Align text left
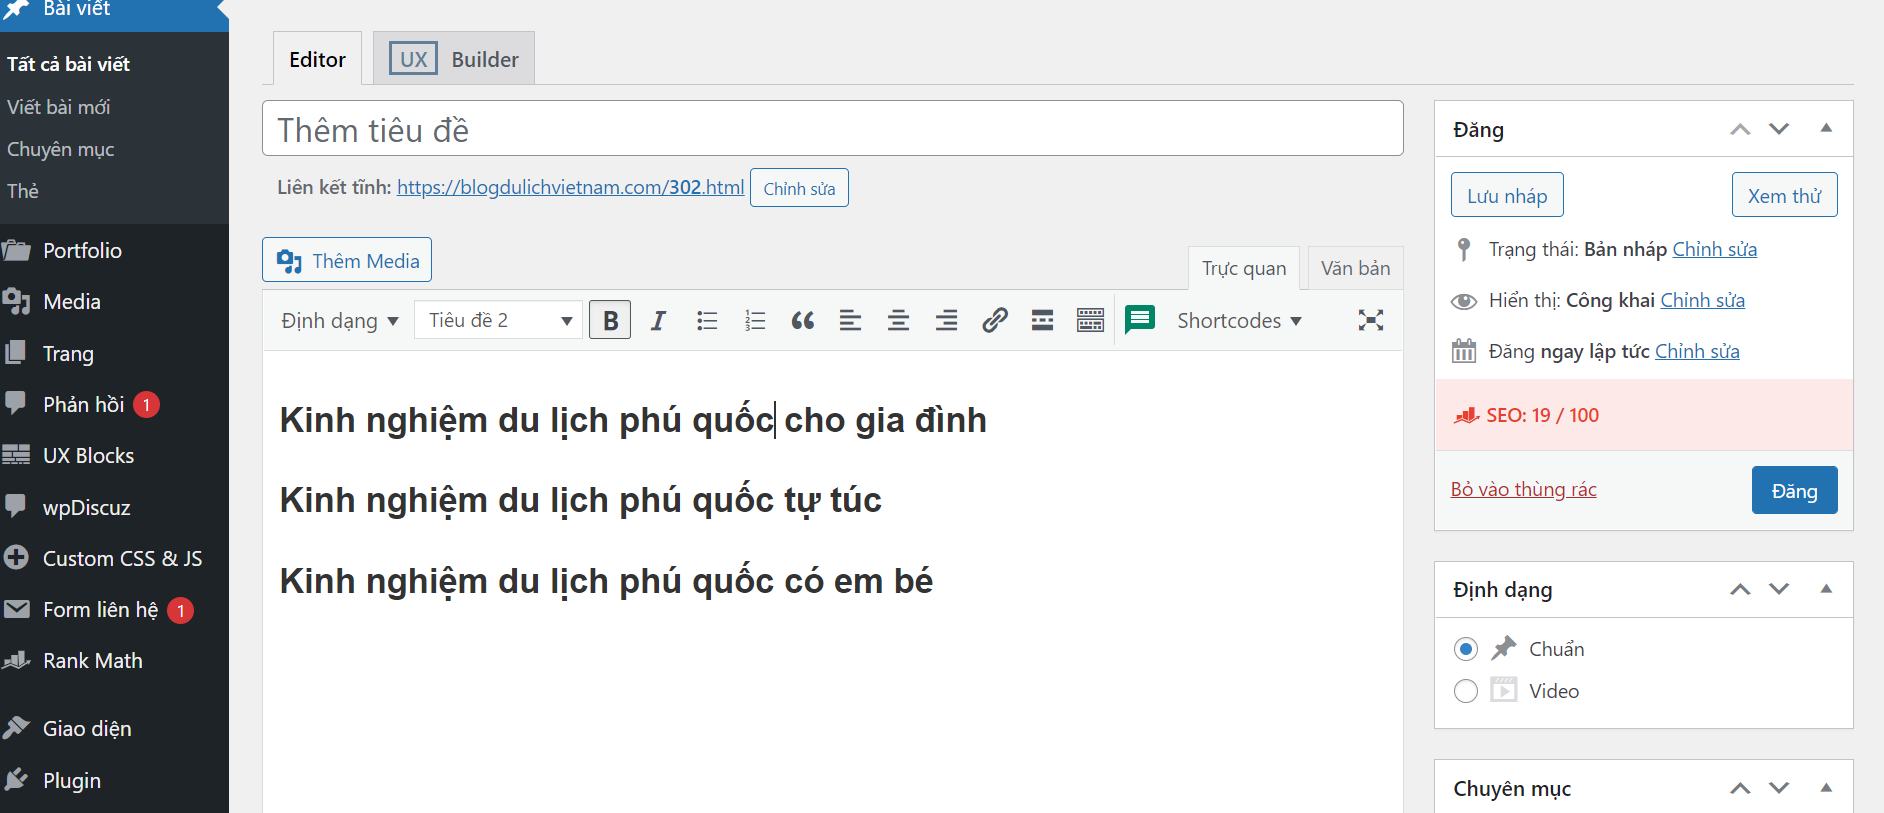Image resolution: width=1884 pixels, height=813 pixels. [x=851, y=320]
